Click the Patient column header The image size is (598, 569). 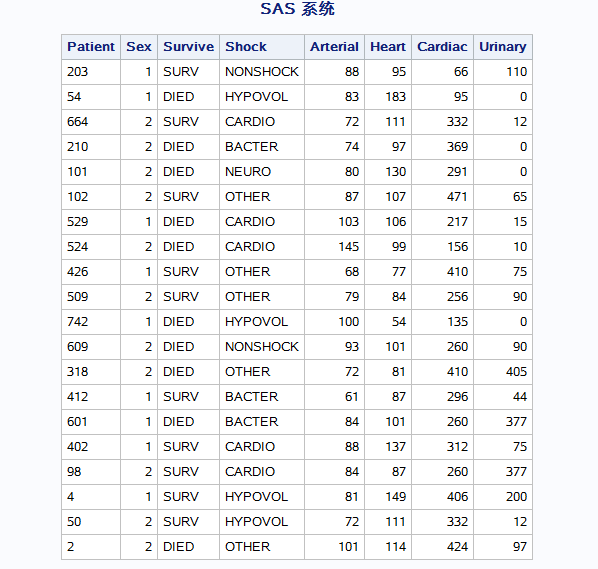pos(91,47)
